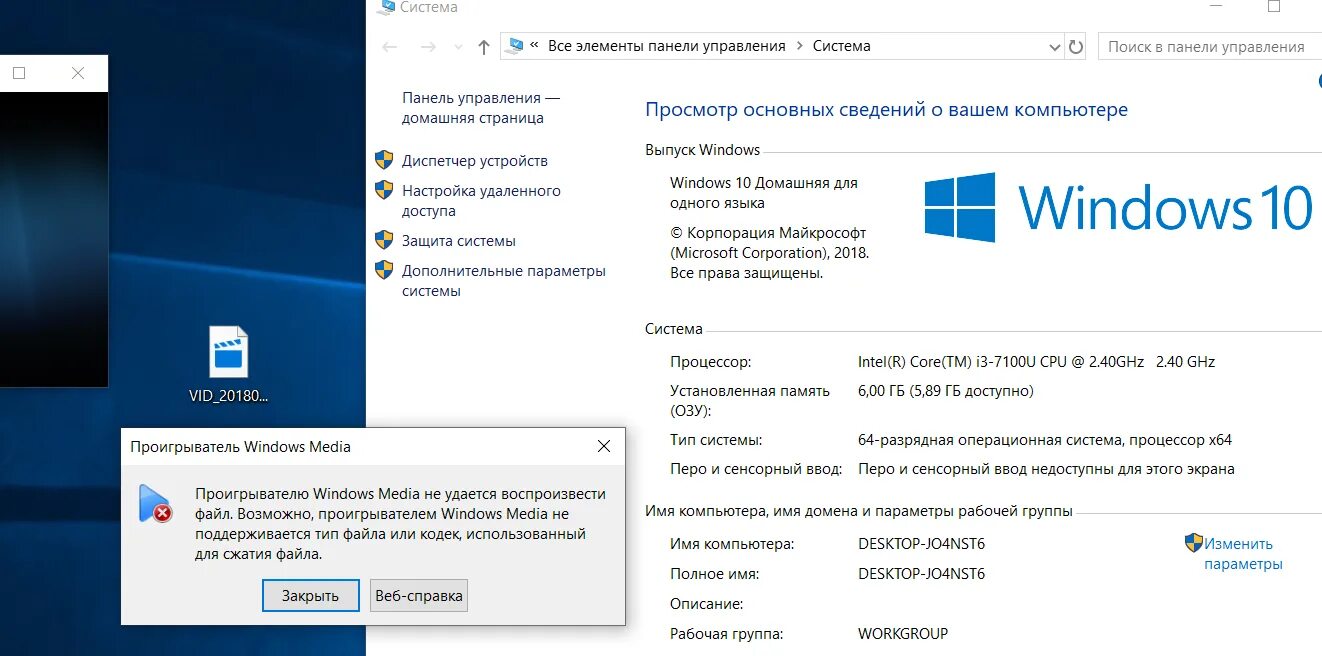This screenshot has width=1322, height=656.
Task: Click the search field 'Поиск в панели управления'
Action: click(x=1210, y=46)
